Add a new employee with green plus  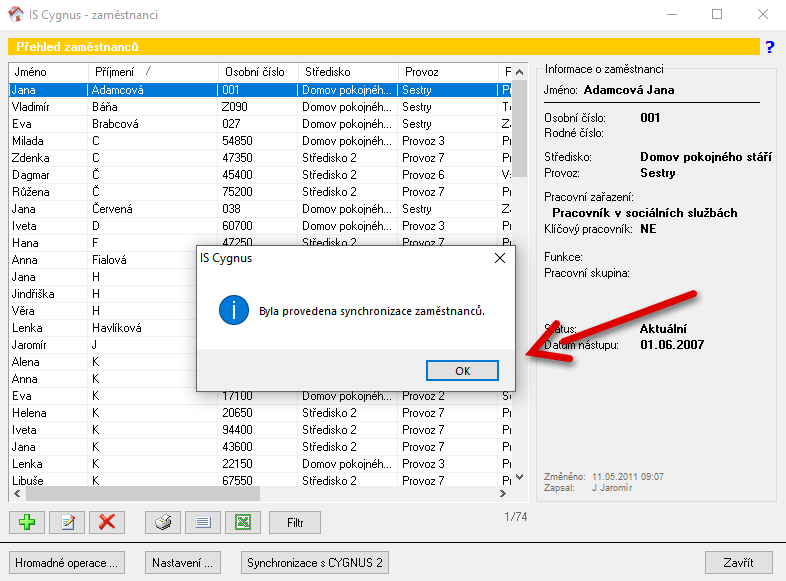coord(27,522)
